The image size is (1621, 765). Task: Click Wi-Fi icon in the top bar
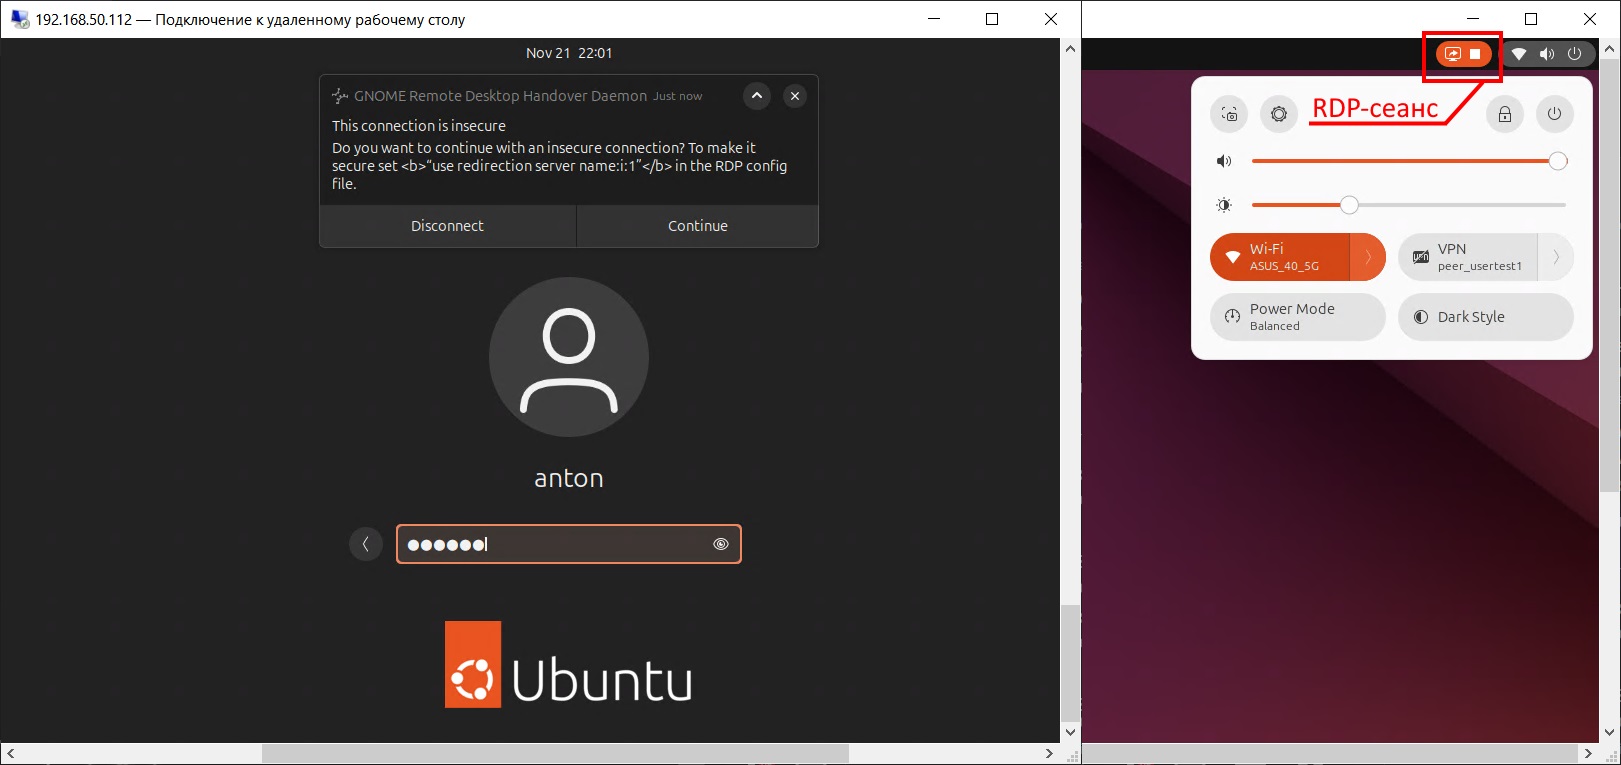coord(1519,54)
